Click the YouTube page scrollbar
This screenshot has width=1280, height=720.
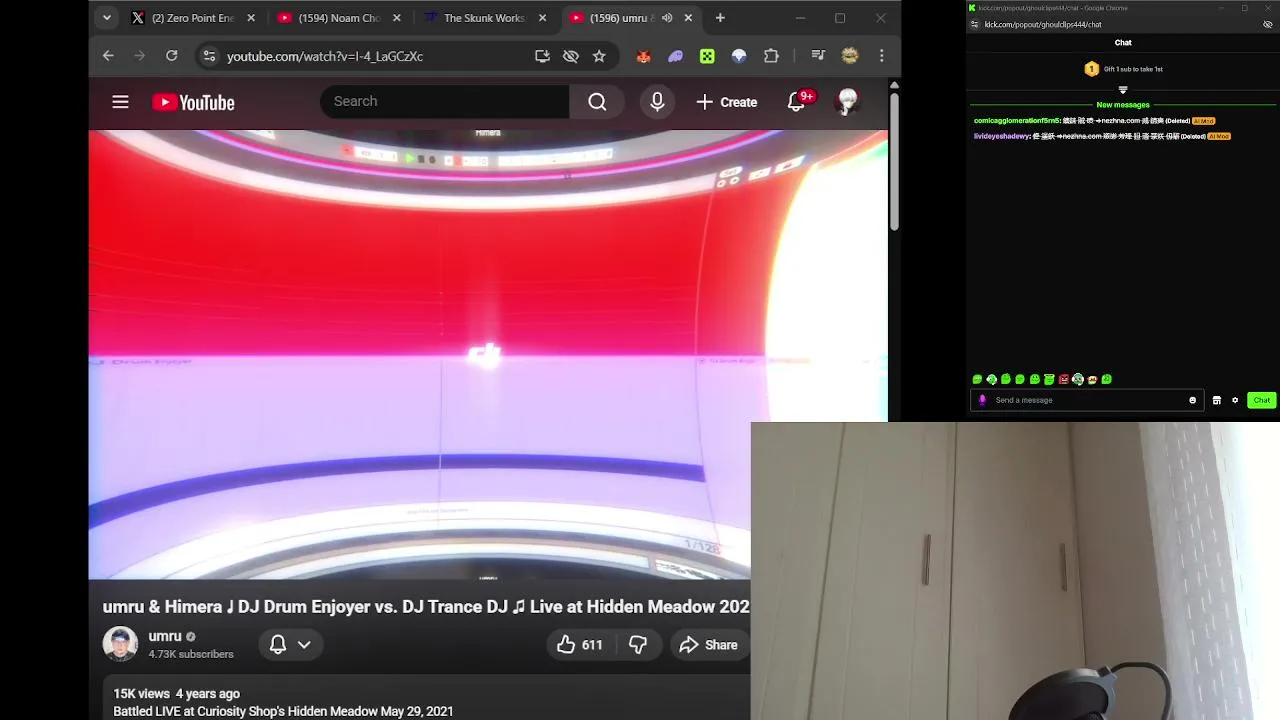pyautogui.click(x=894, y=160)
